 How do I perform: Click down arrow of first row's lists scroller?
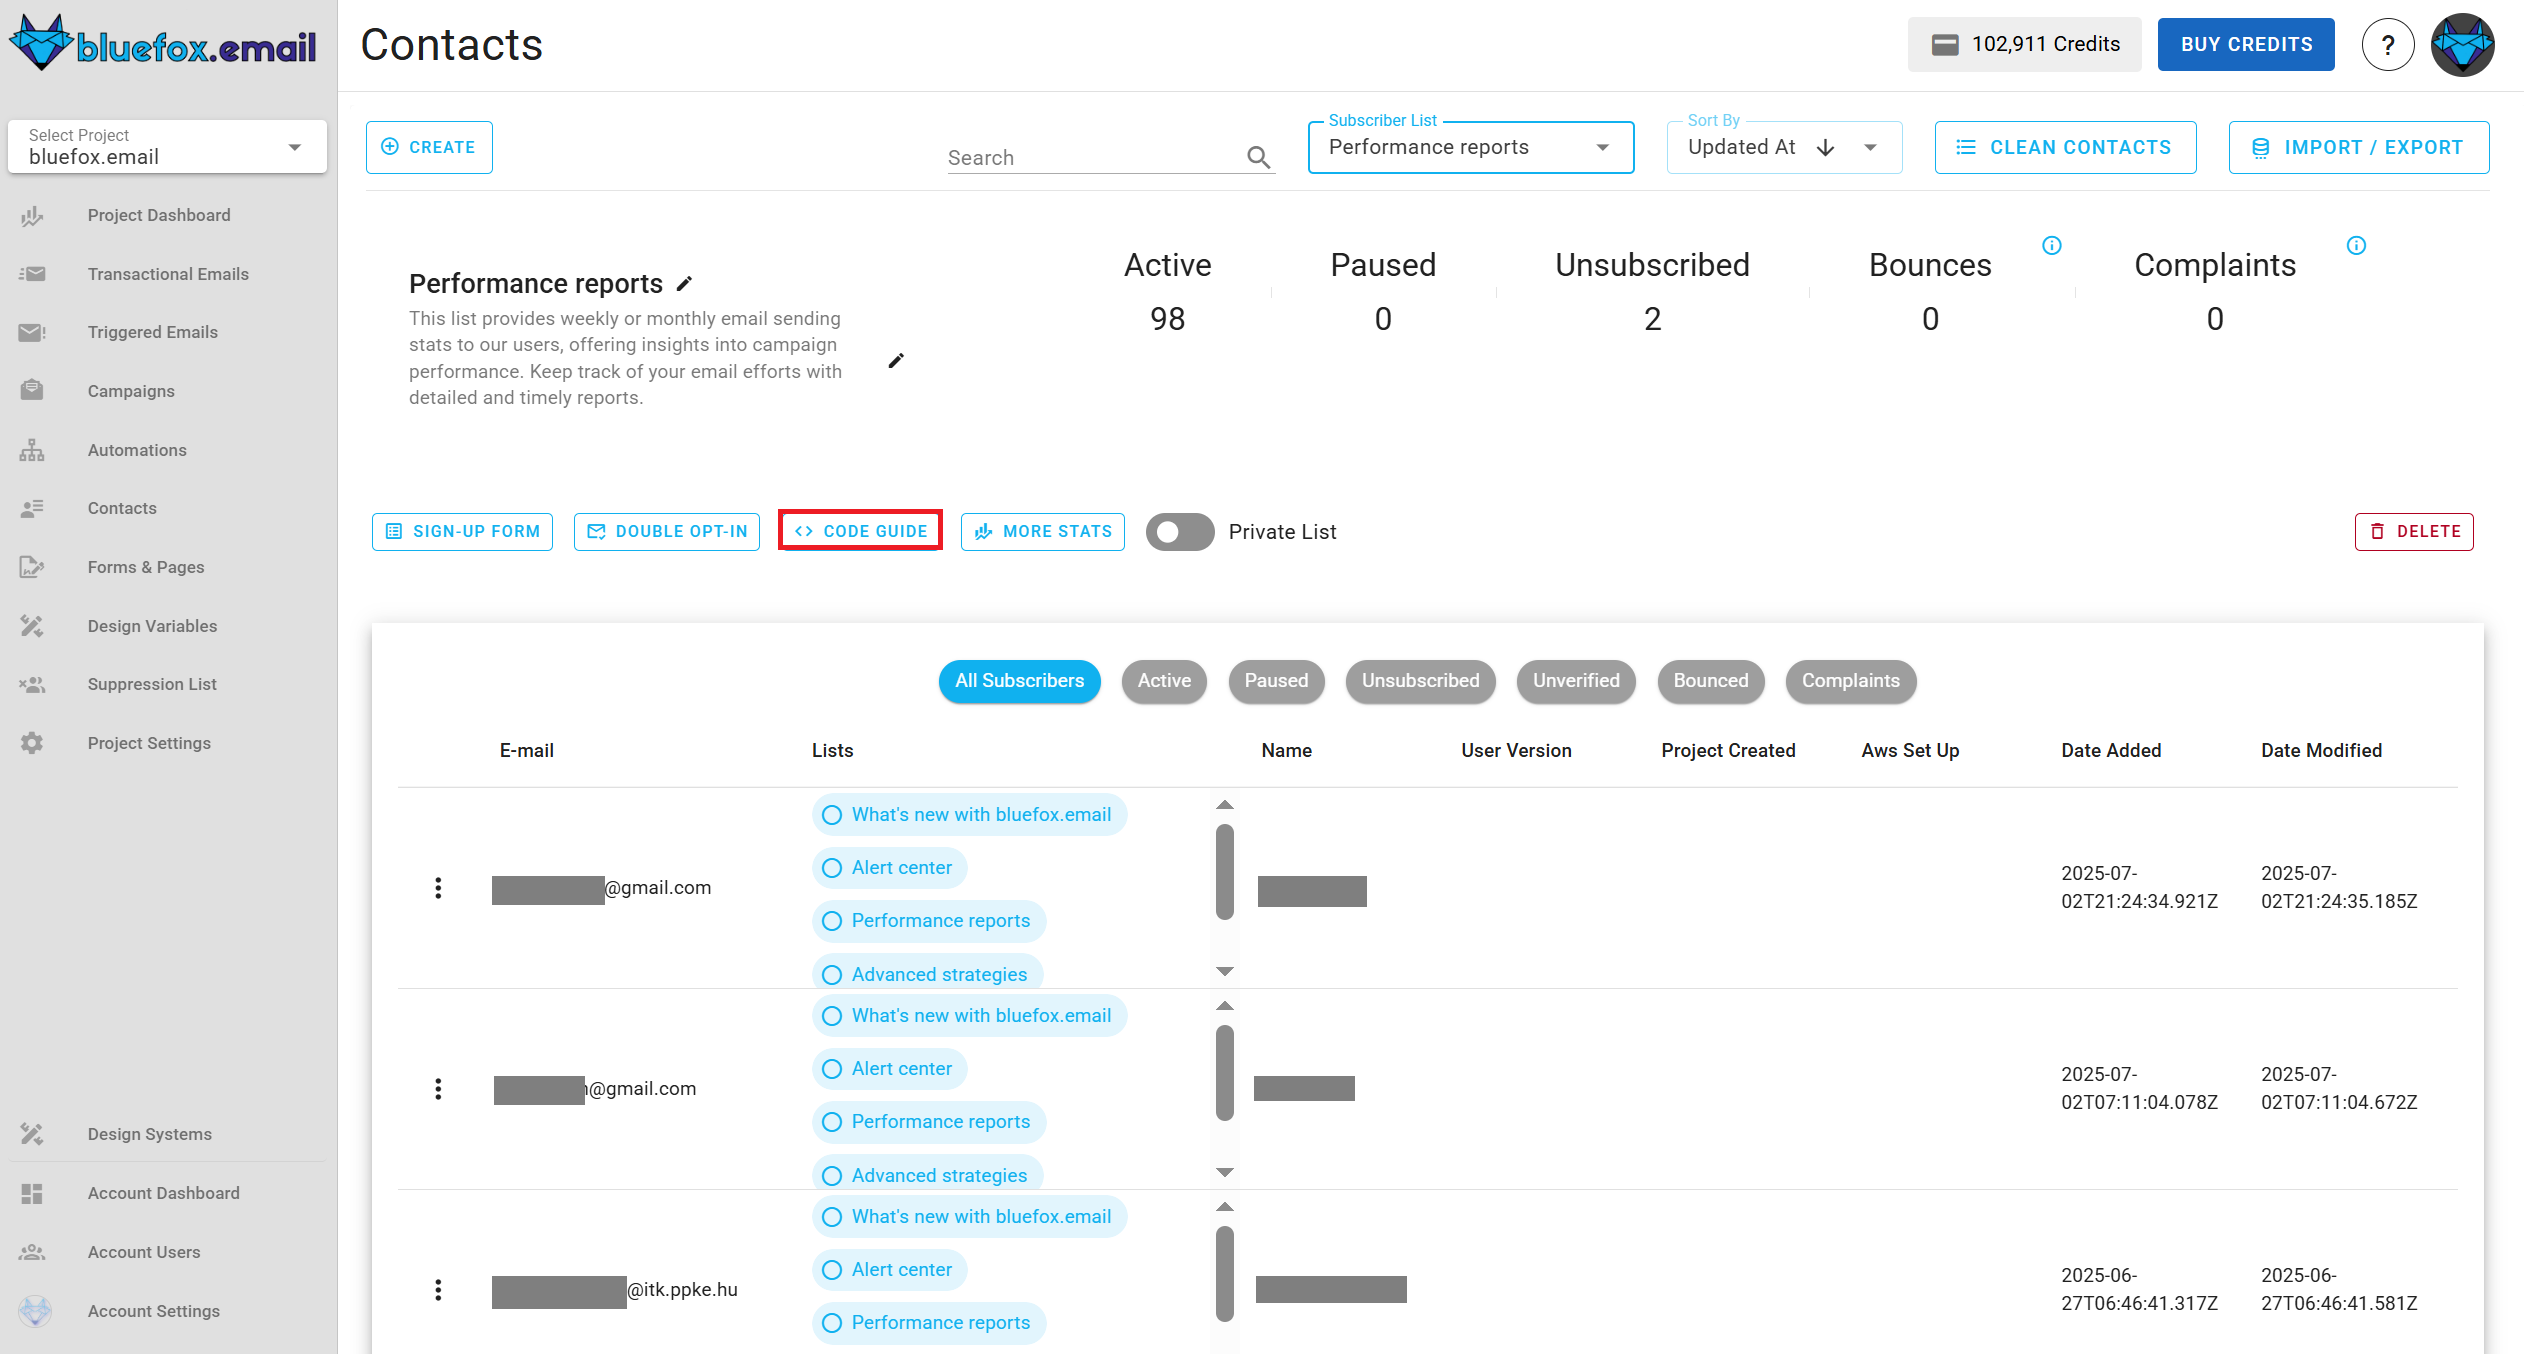[x=1225, y=971]
